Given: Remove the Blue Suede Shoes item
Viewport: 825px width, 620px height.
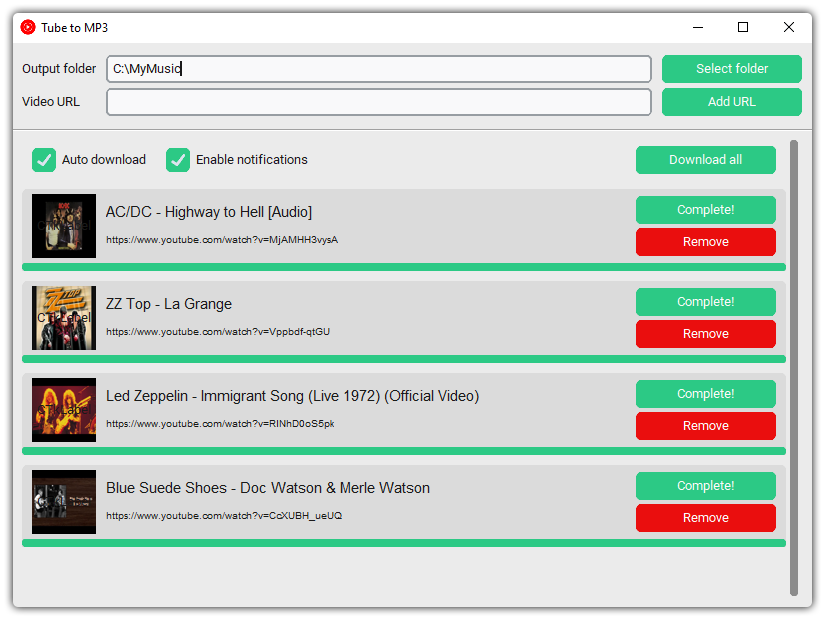Looking at the screenshot, I should [x=706, y=518].
